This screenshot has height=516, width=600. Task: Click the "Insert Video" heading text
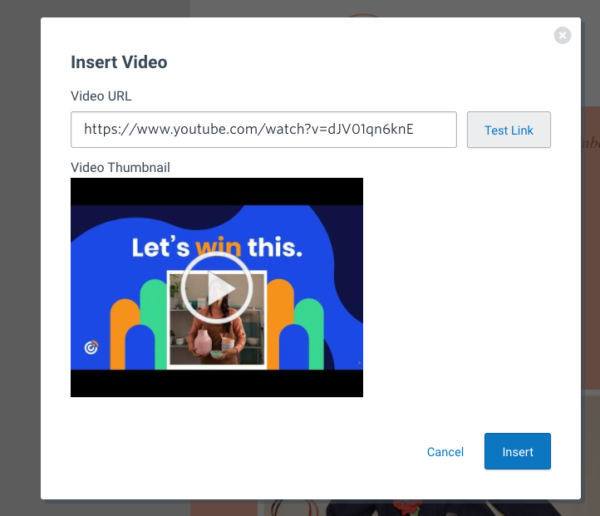coord(119,62)
